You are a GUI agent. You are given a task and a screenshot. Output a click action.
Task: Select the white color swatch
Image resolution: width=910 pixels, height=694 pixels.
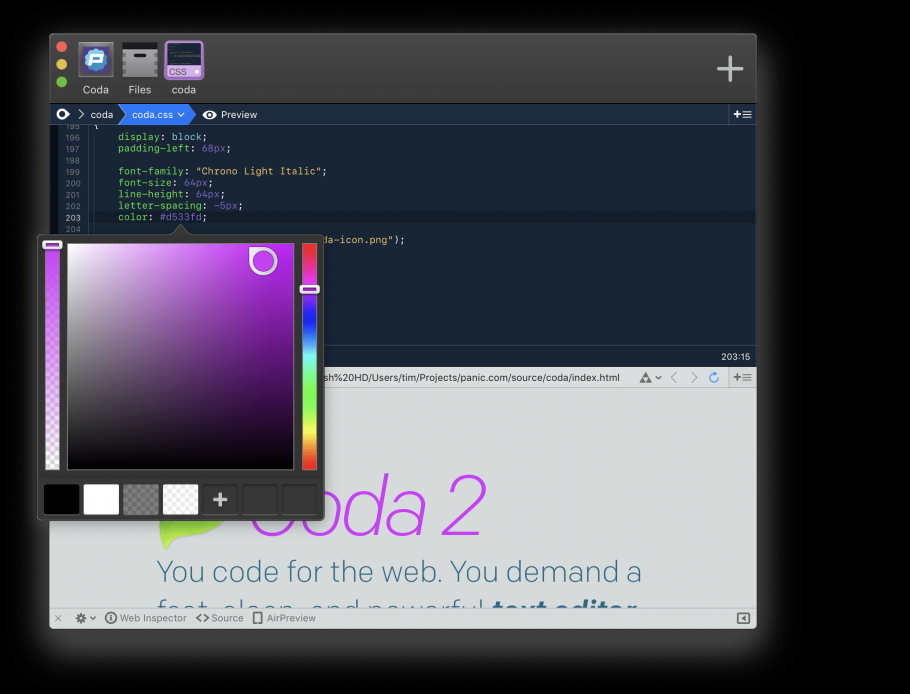[101, 499]
